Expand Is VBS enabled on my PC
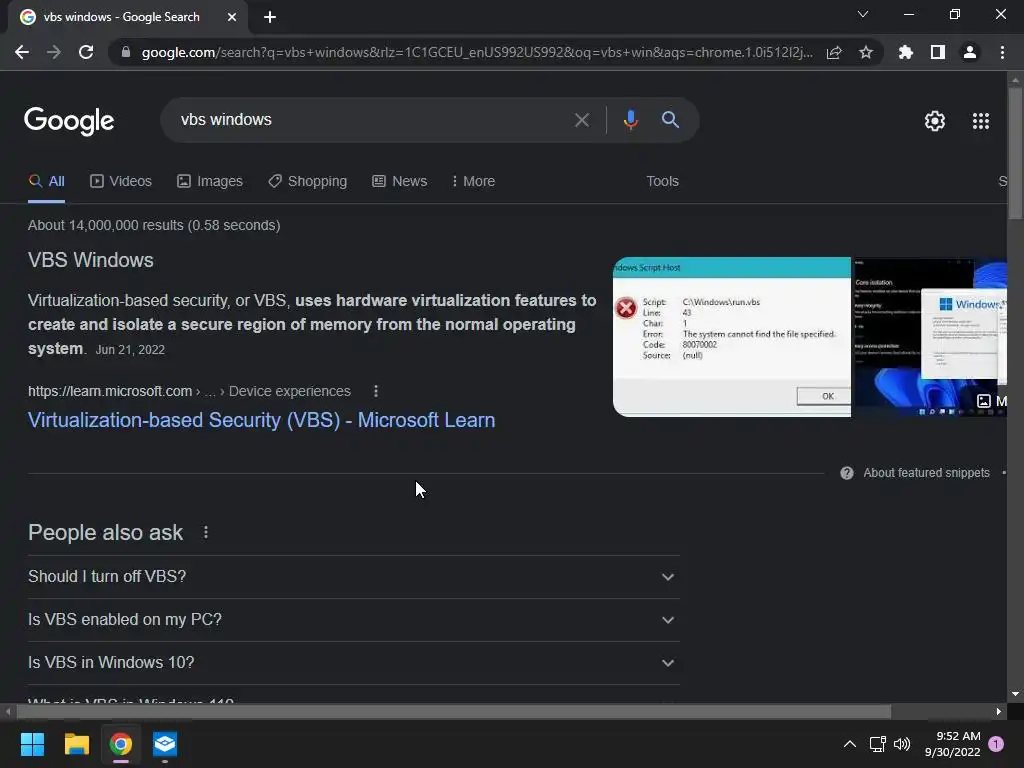 353,620
